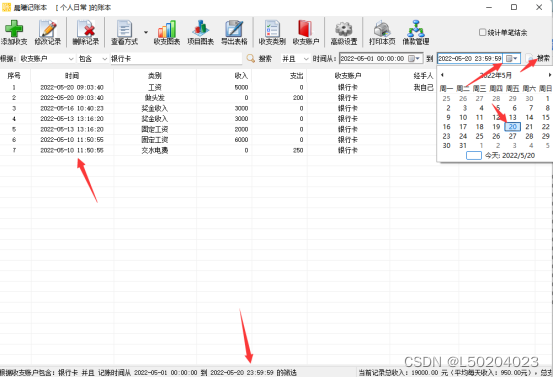Click the 收支账户 column header in the table
This screenshot has width=554, height=377.
pyautogui.click(x=348, y=76)
